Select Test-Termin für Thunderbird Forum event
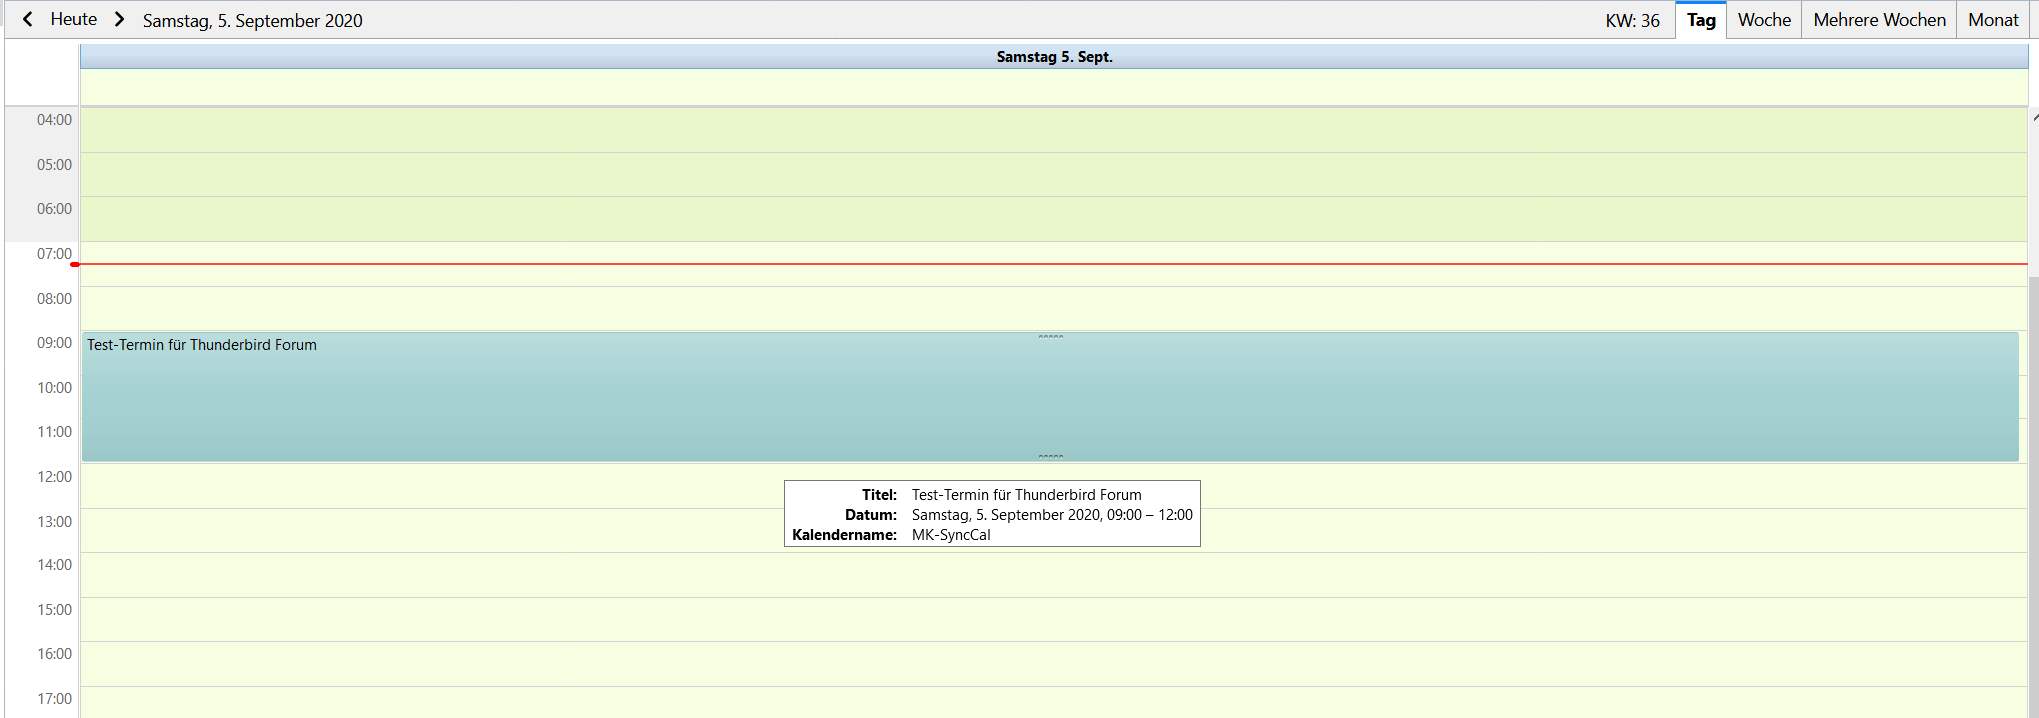2039x718 pixels. (1050, 396)
